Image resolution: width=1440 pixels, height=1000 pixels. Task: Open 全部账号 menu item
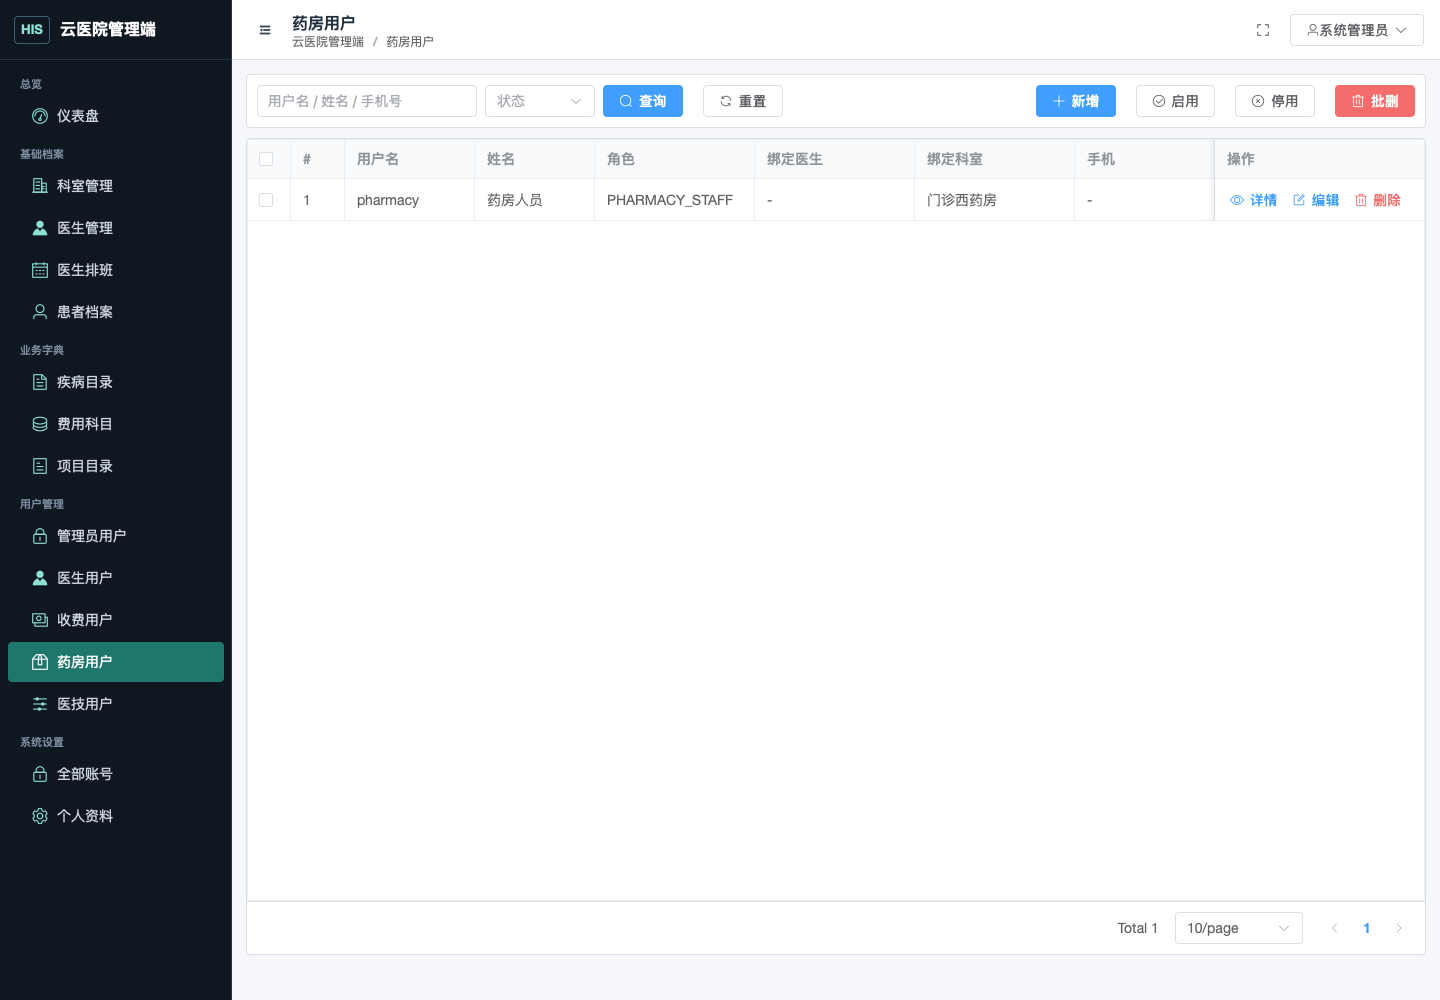point(116,774)
